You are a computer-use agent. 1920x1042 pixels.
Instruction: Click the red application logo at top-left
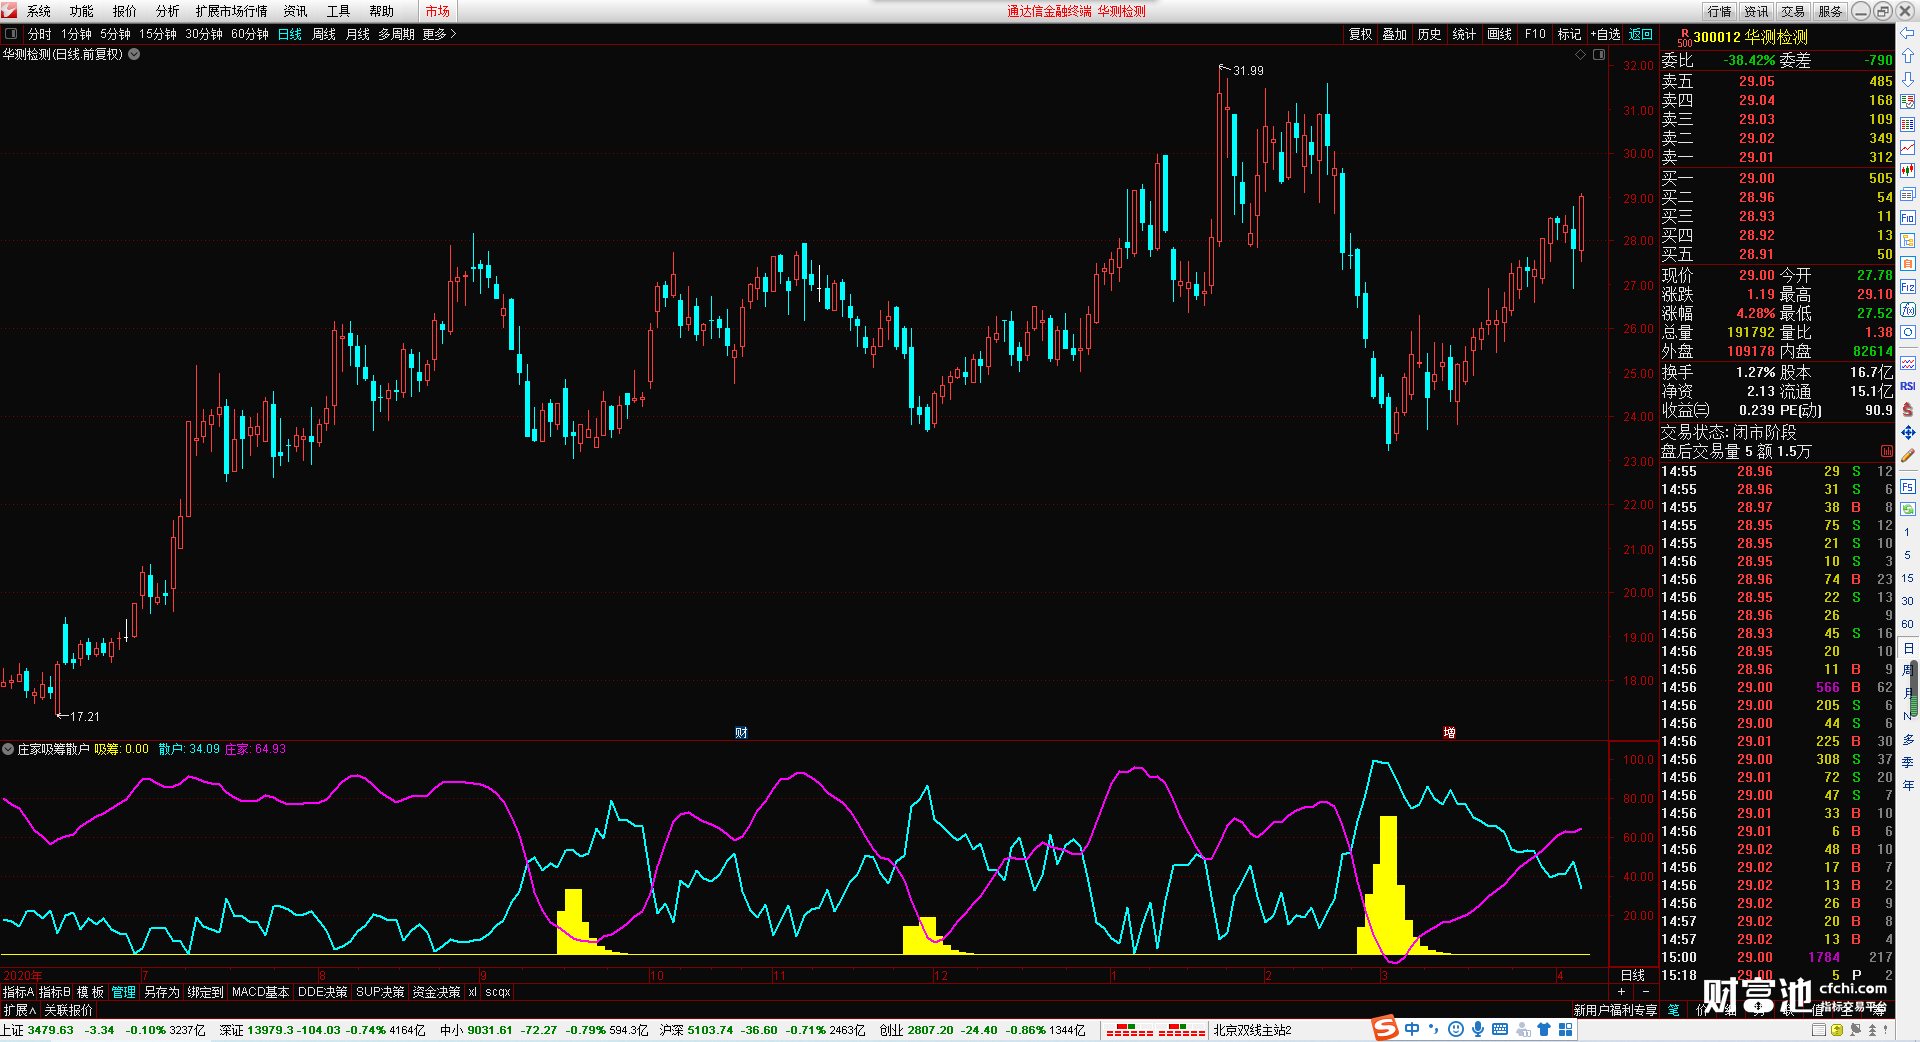(10, 11)
